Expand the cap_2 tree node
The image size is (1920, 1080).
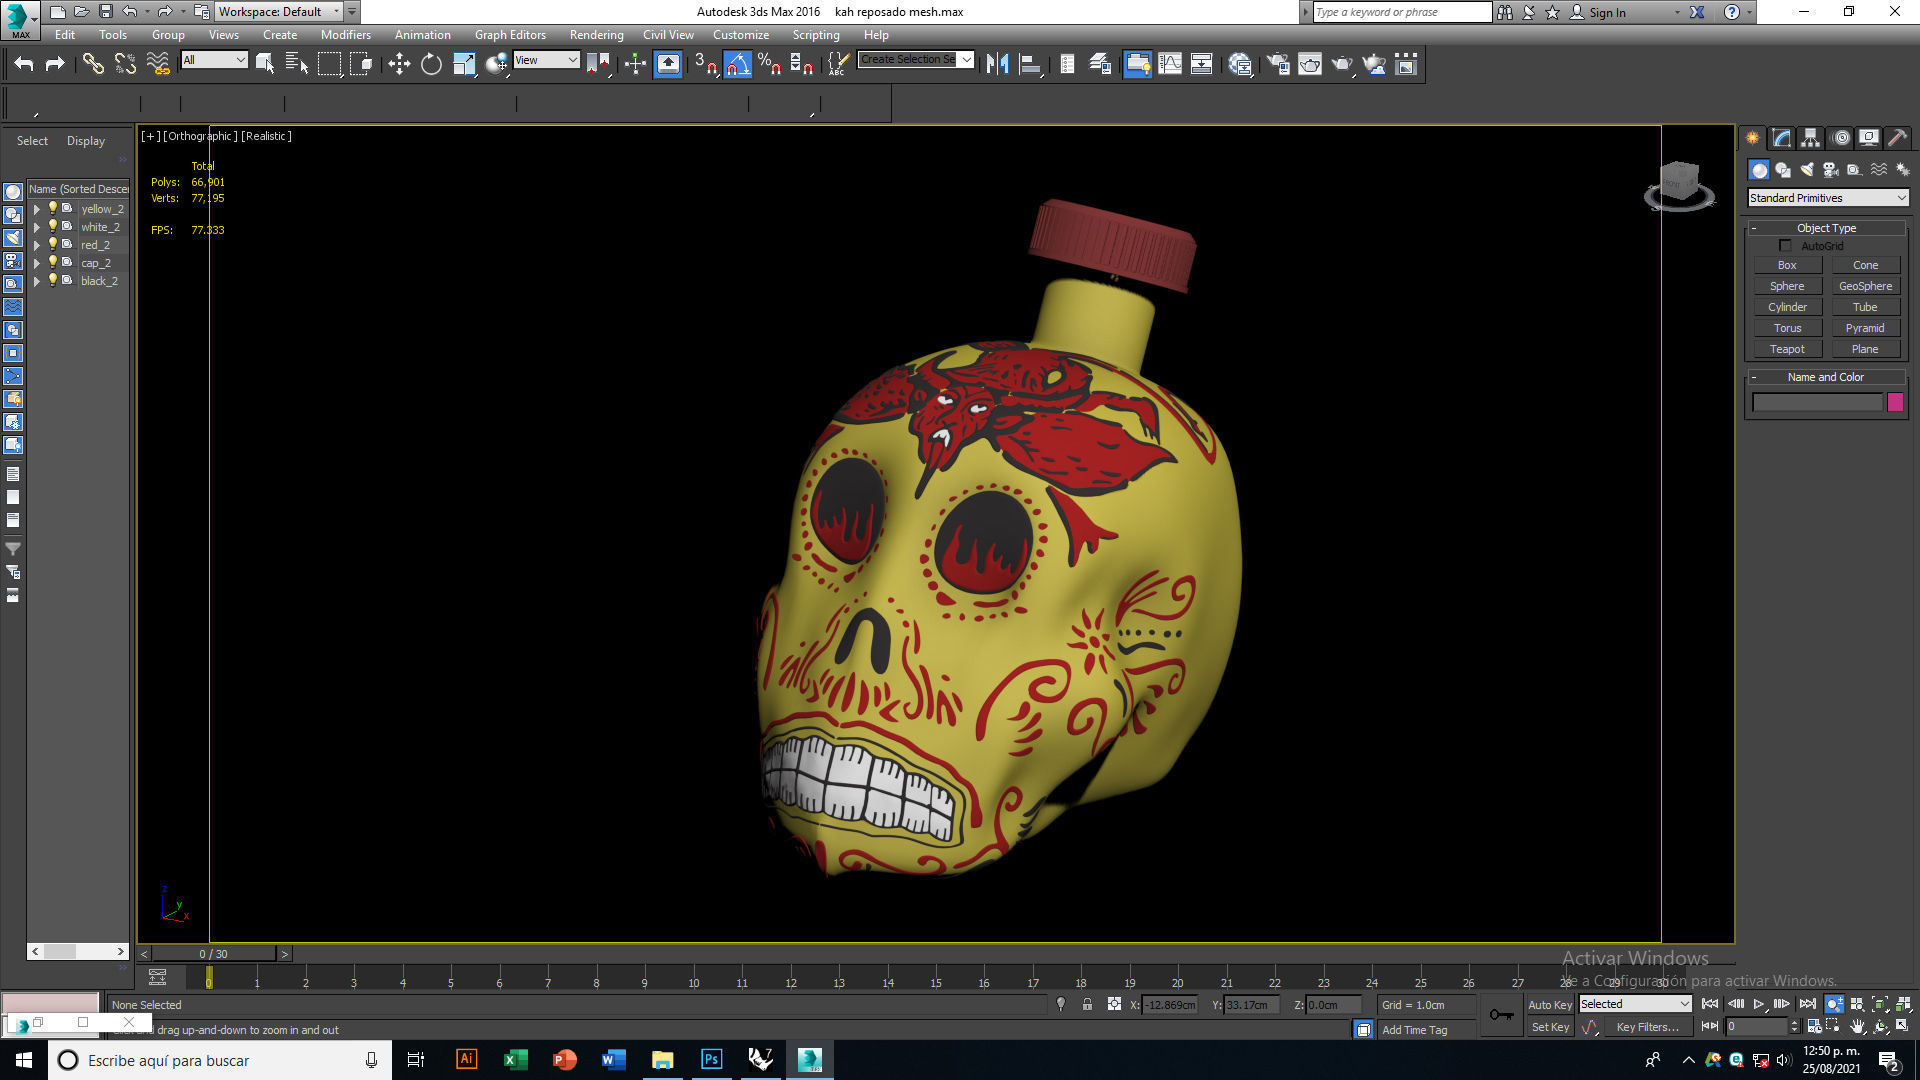tap(37, 263)
